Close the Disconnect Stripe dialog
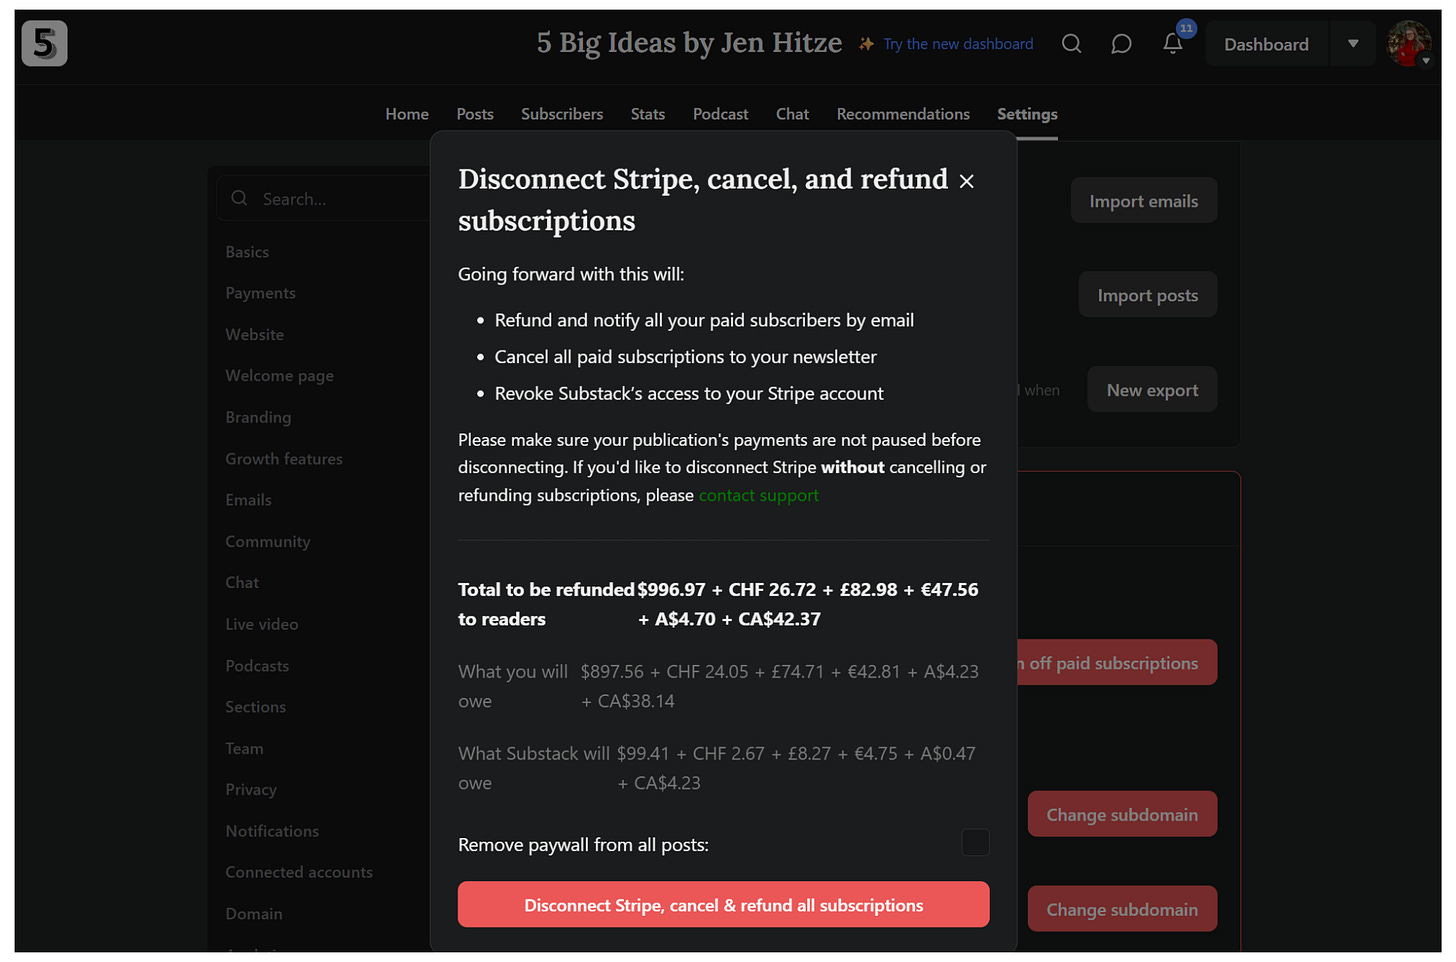The height and width of the screenshot is (962, 1456). click(966, 181)
